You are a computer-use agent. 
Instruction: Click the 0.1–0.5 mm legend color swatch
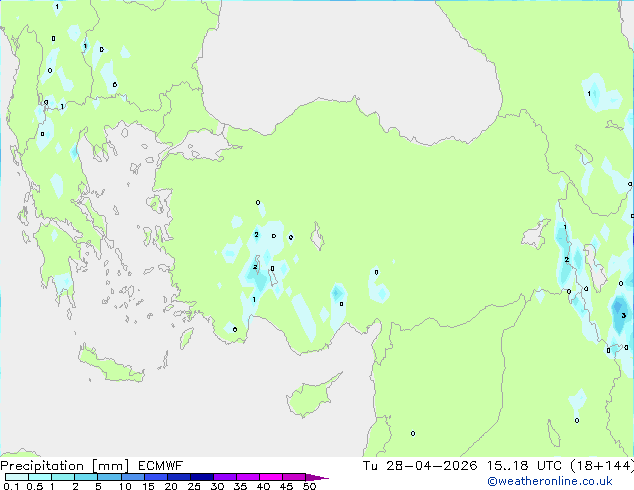pyautogui.click(x=17, y=477)
